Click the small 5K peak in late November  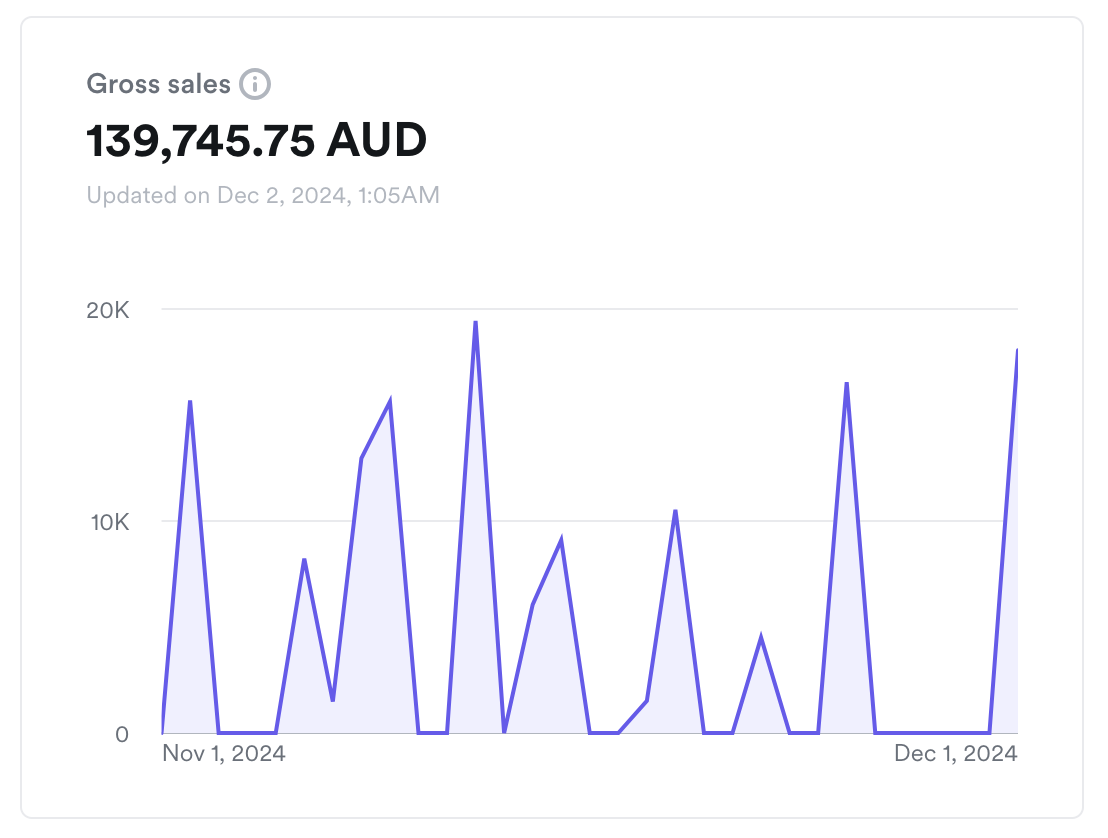[x=761, y=633]
